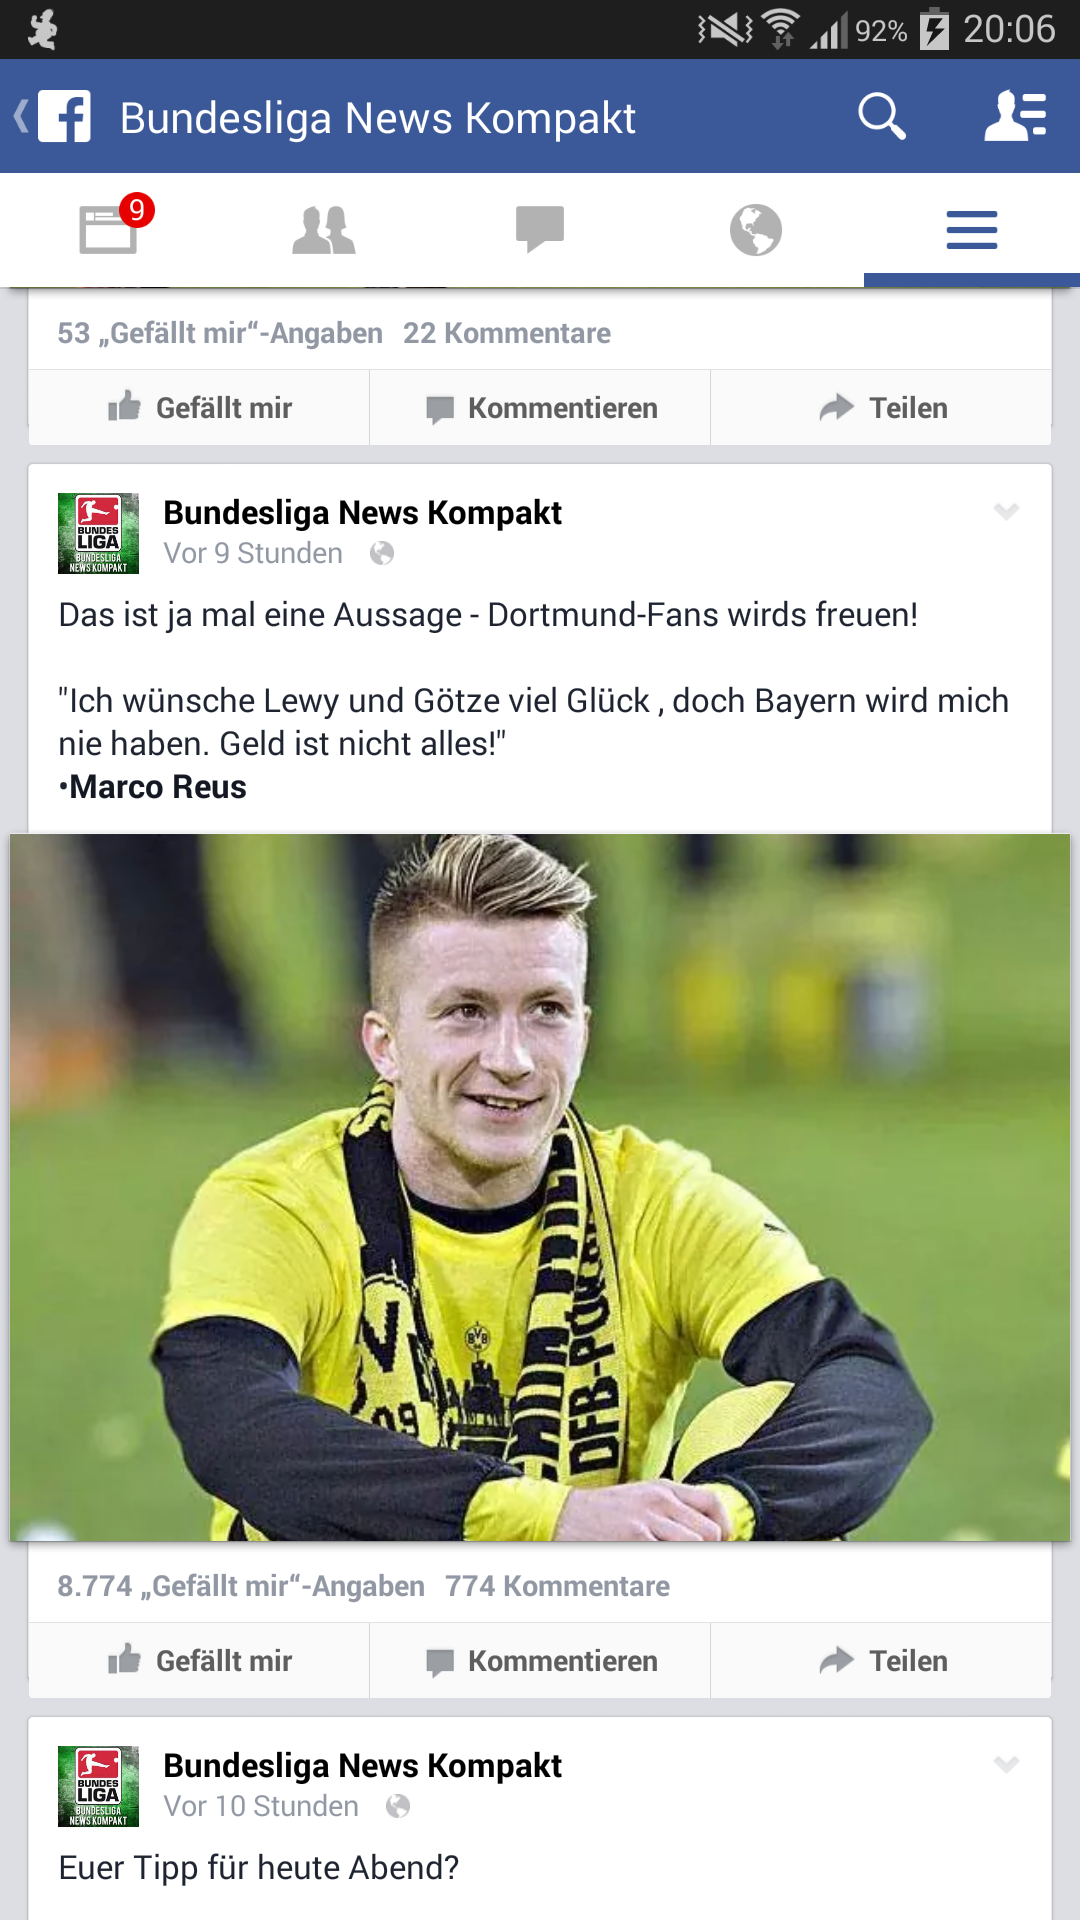The height and width of the screenshot is (1920, 1080).
Task: Open the friends list icon in header
Action: click(x=1015, y=116)
